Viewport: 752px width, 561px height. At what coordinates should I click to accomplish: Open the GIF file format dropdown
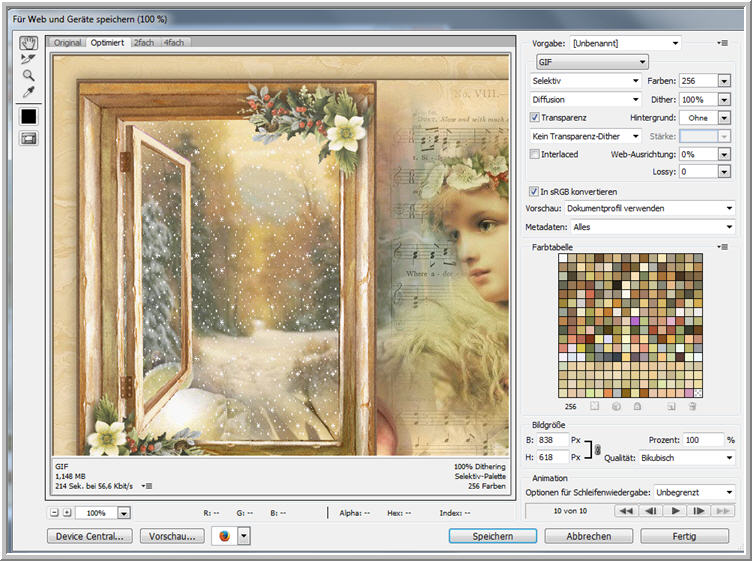point(592,62)
